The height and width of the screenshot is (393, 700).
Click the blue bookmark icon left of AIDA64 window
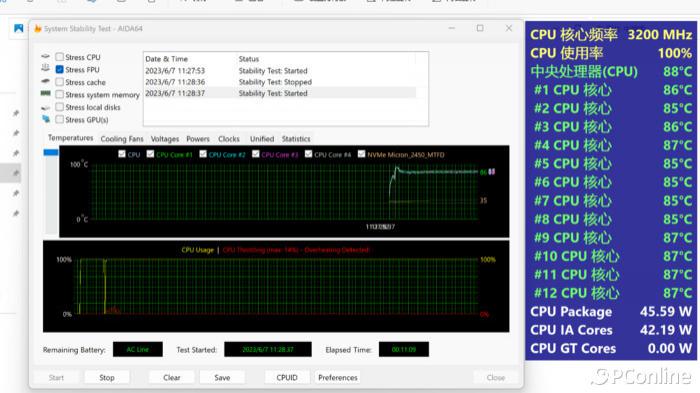coord(18,29)
